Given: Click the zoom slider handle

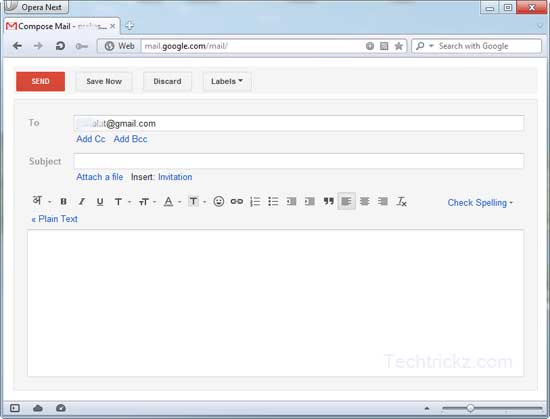Looking at the screenshot, I should pyautogui.click(x=470, y=408).
